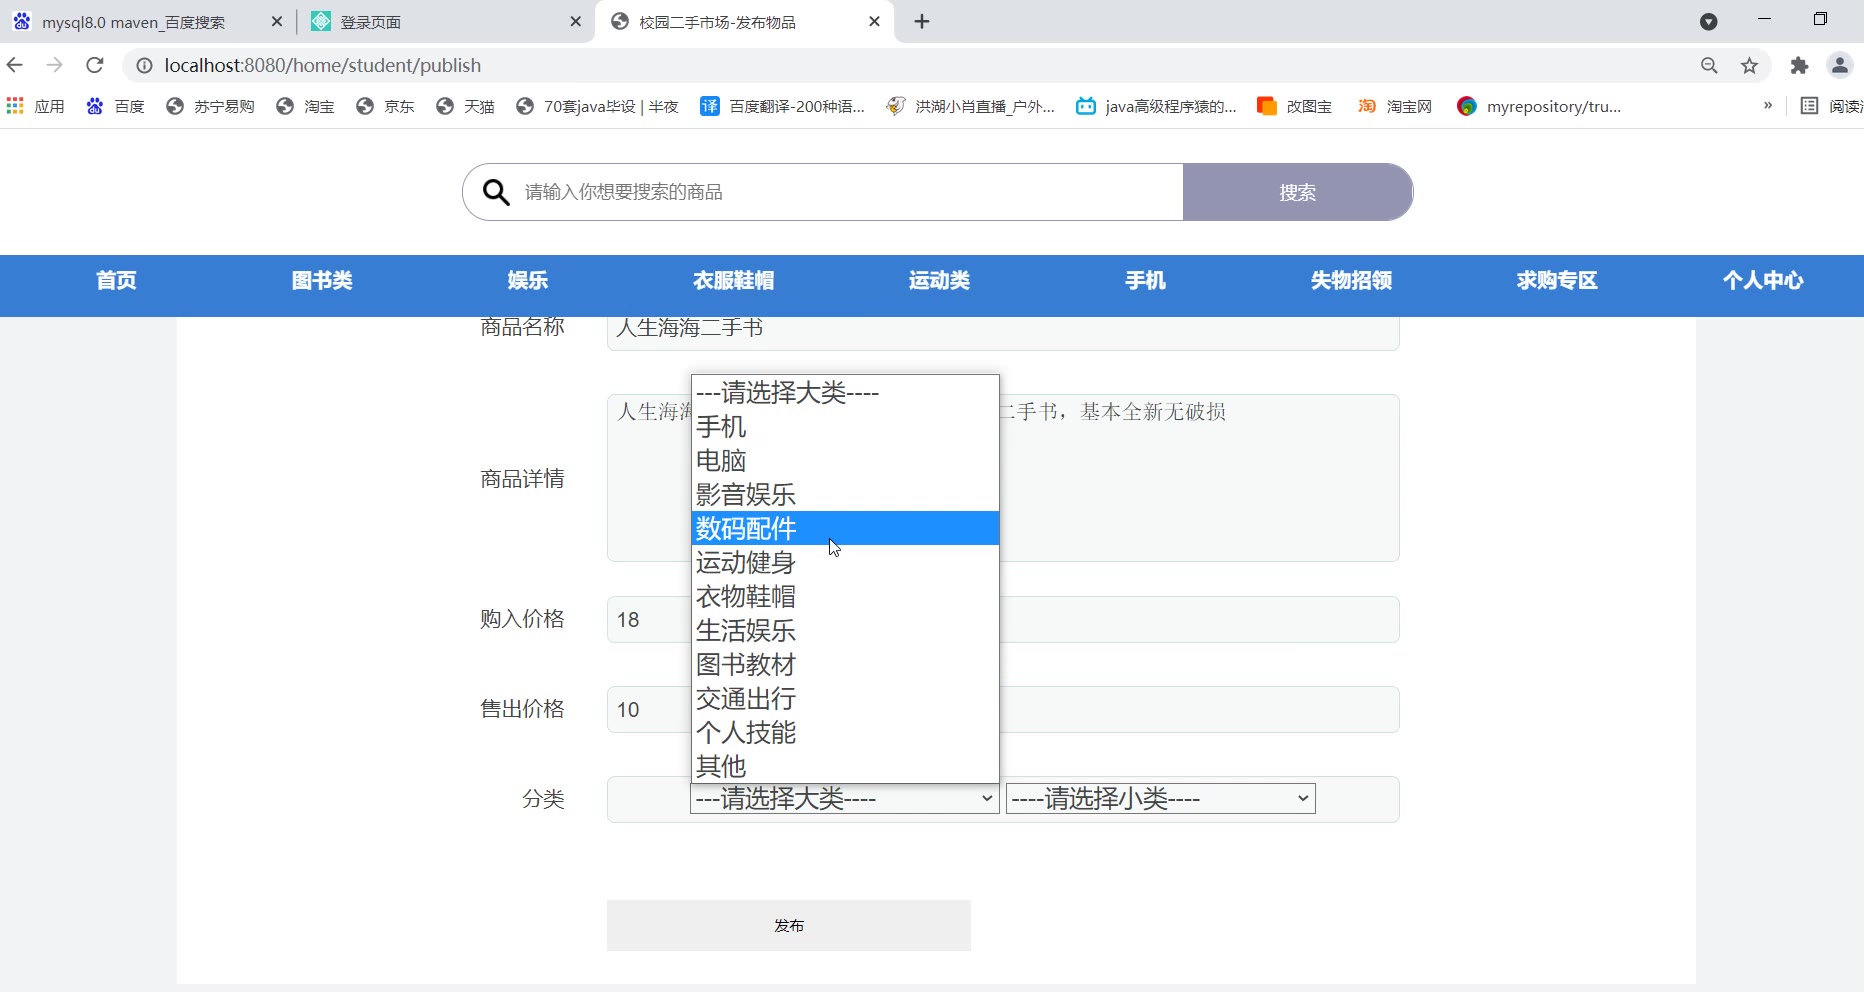
Task: Click the browser forward arrow
Action: (55, 65)
